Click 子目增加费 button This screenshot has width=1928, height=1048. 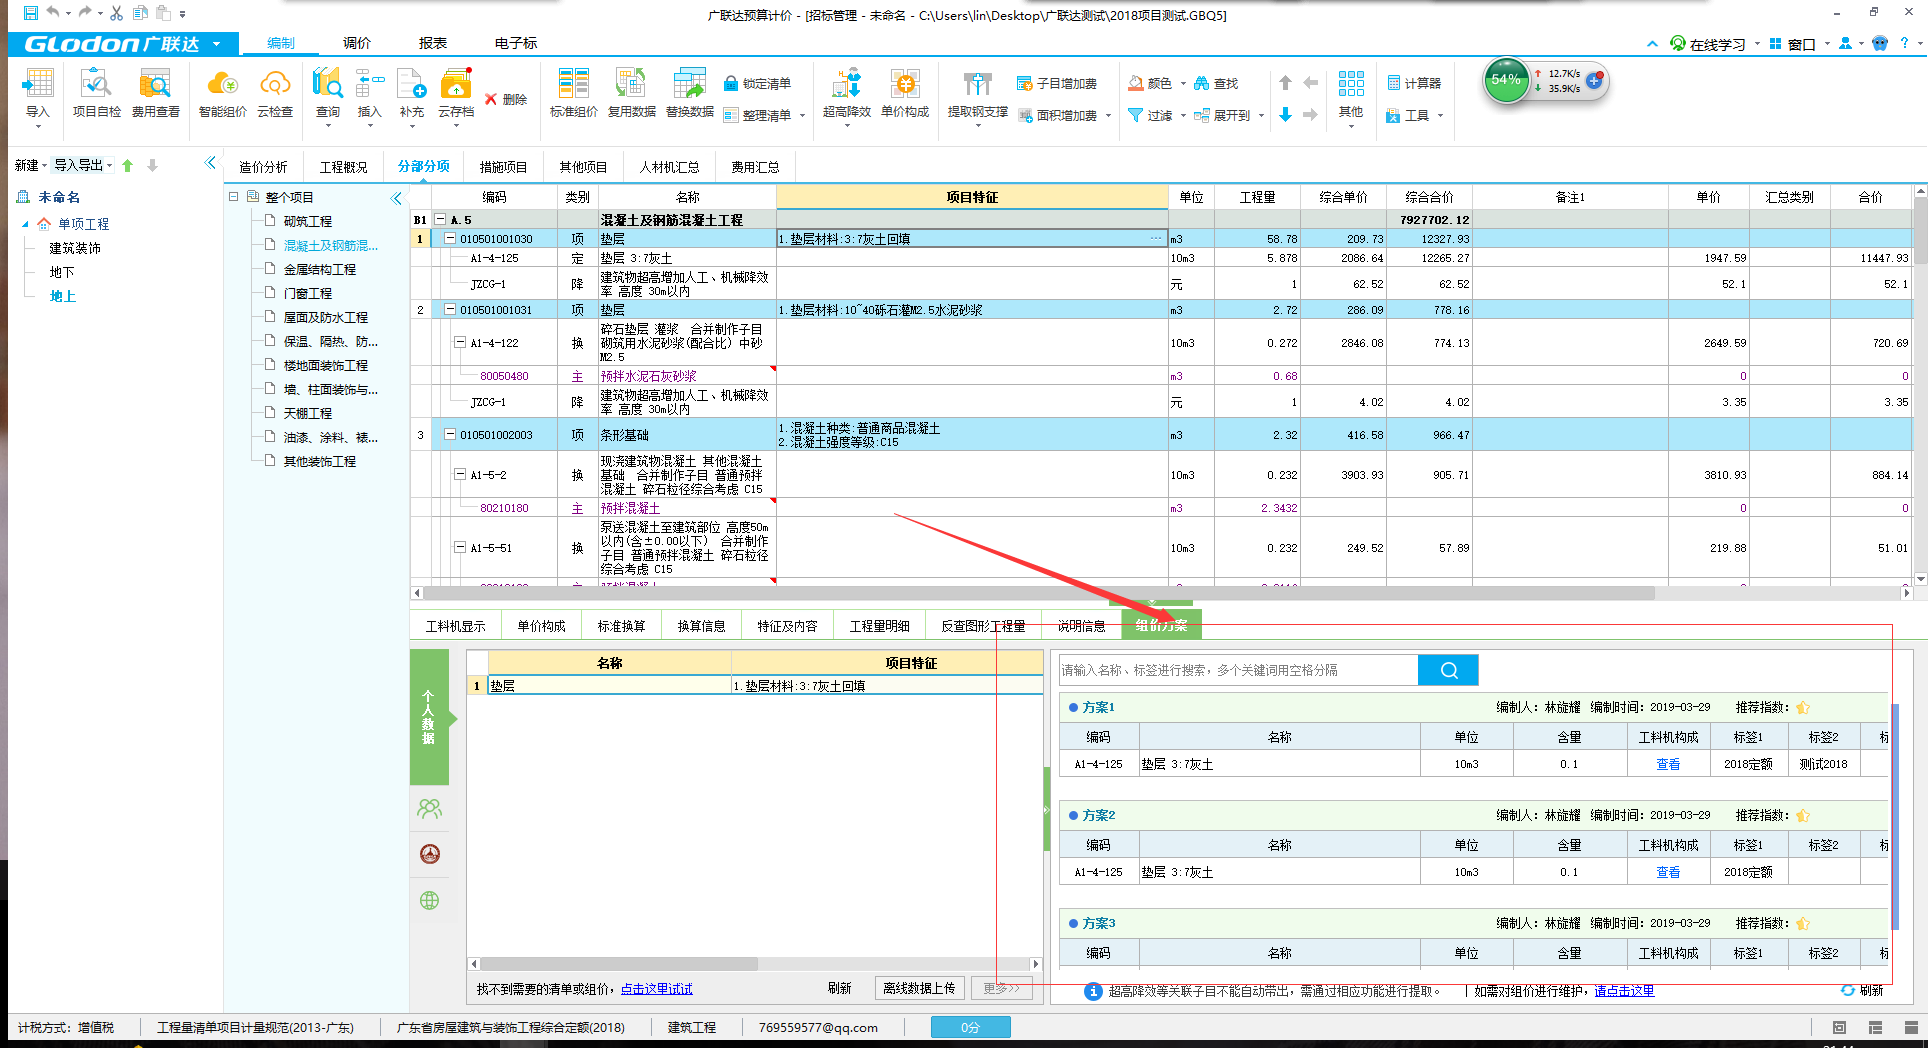(x=1057, y=84)
